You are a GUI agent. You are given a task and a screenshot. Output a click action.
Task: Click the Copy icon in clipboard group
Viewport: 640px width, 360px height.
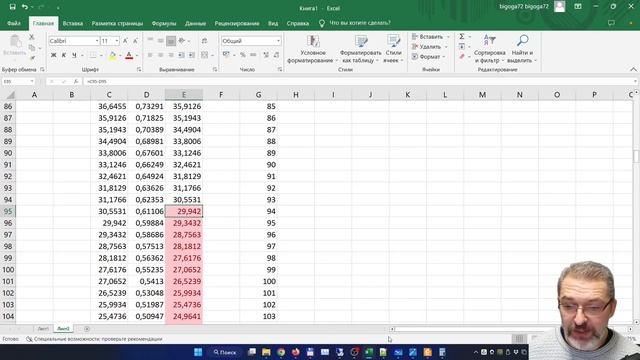point(32,48)
